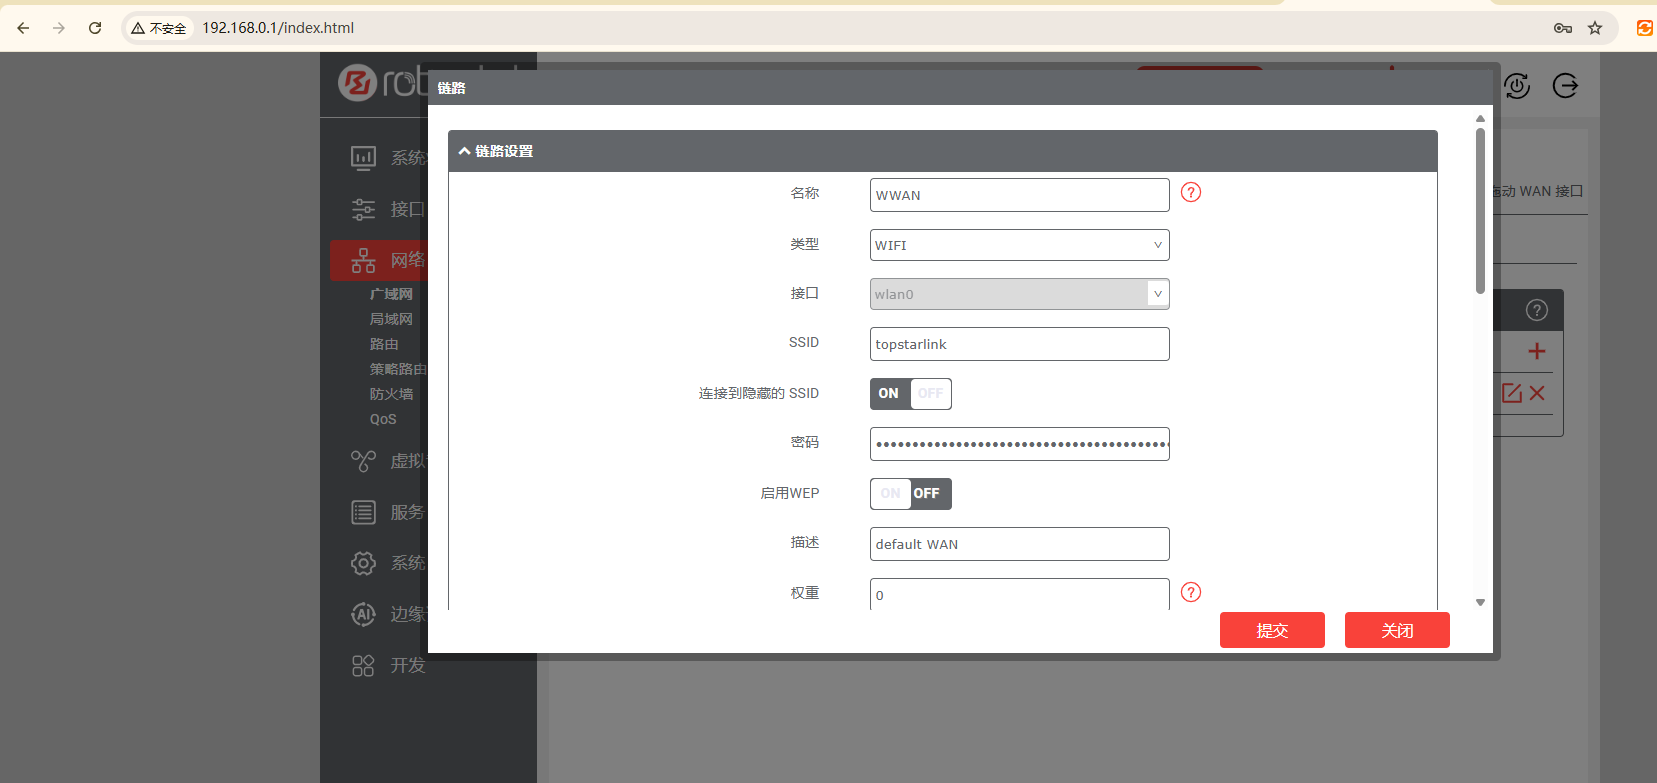1657x783 pixels.
Task: Click the scrollbar down arrow
Action: pyautogui.click(x=1480, y=602)
